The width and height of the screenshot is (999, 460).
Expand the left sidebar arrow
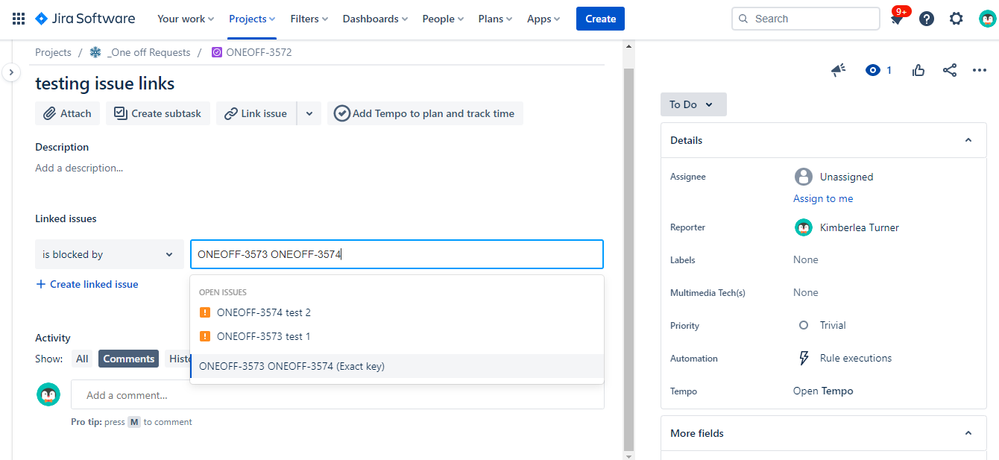pyautogui.click(x=11, y=72)
